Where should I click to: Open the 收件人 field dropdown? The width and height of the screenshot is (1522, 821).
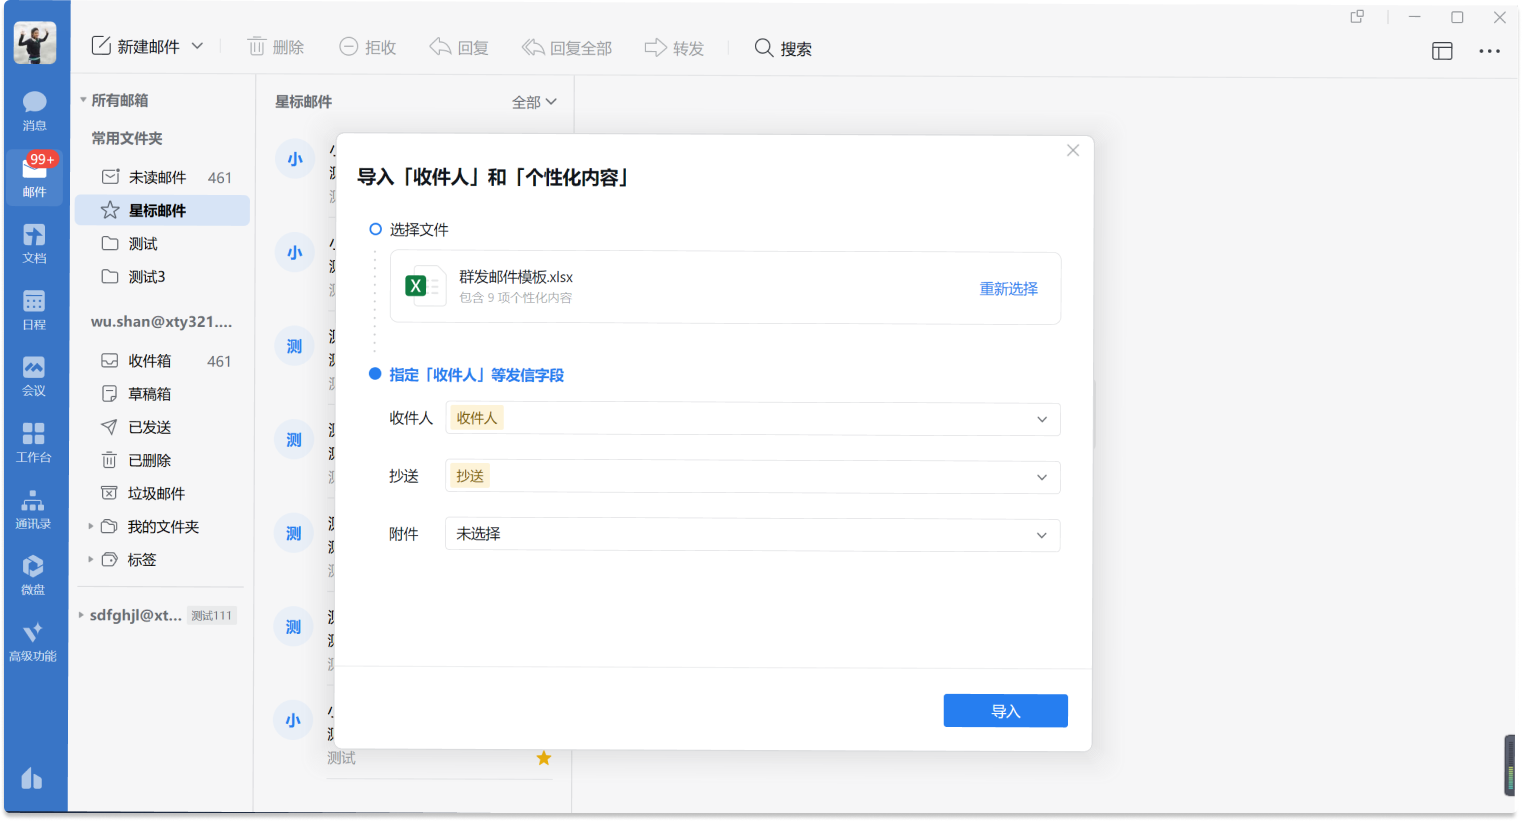click(1041, 419)
